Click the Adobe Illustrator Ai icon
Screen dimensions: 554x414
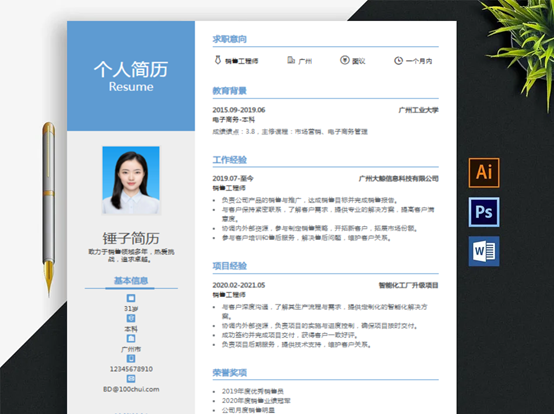tap(484, 173)
